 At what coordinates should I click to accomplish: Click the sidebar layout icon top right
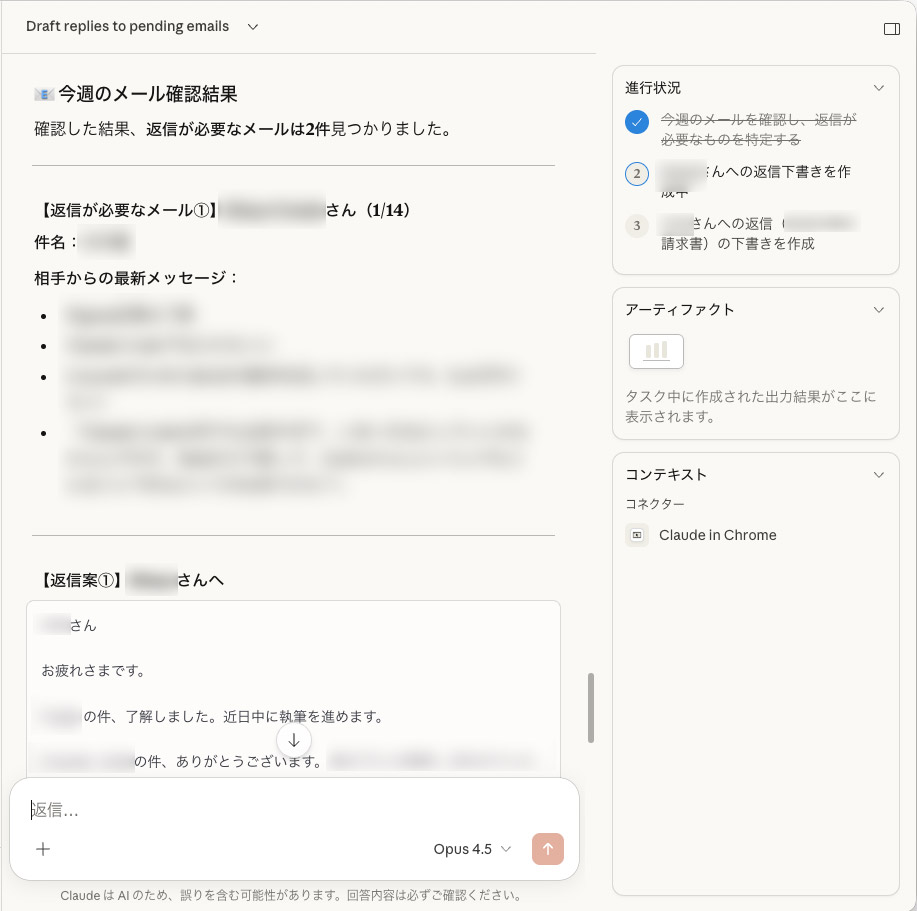891,28
